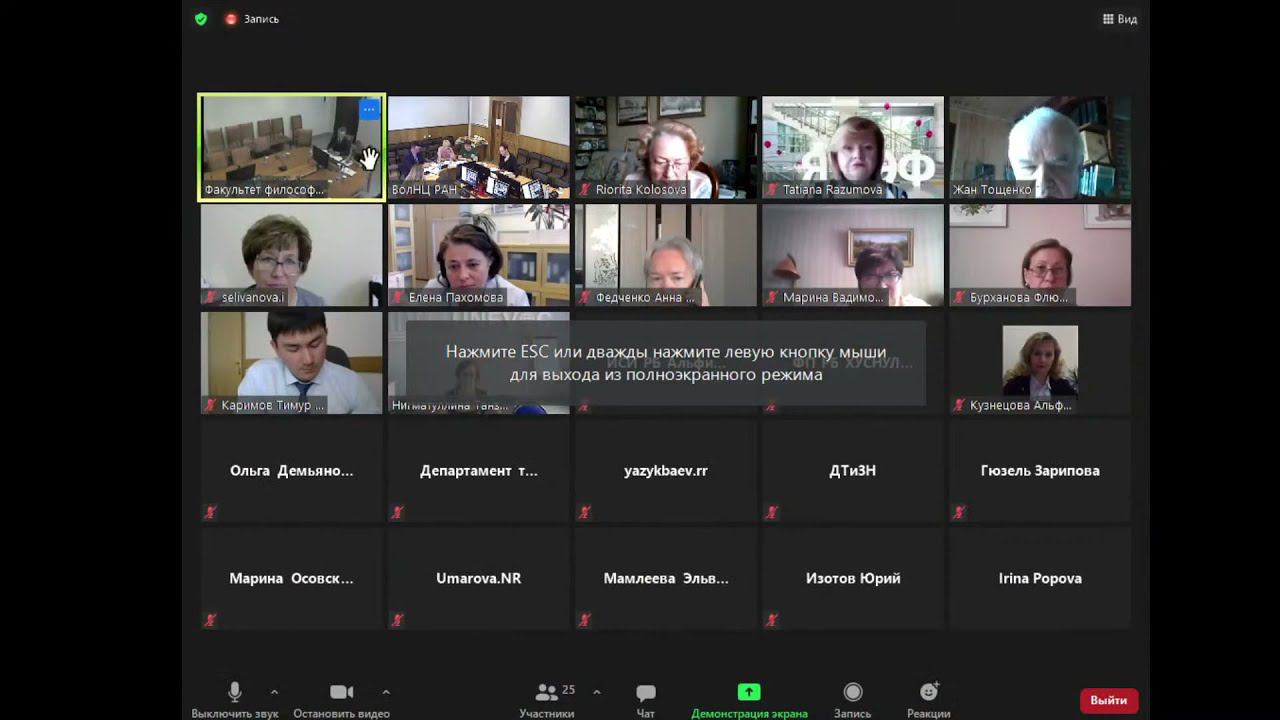This screenshot has width=1280, height=720.
Task: Open the Участники participants panel
Action: point(547,700)
